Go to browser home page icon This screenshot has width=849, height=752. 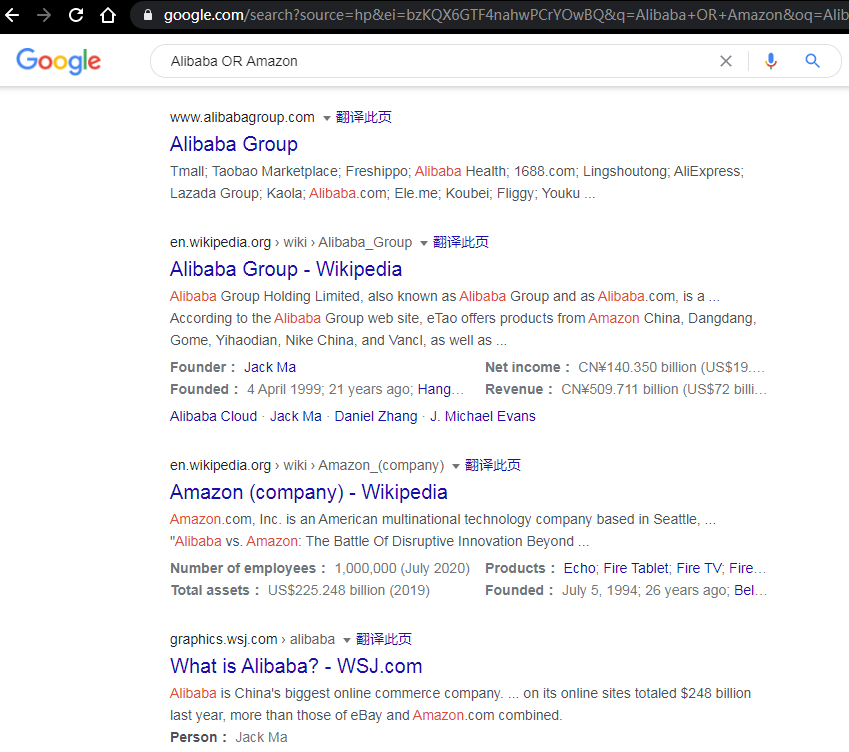click(x=107, y=15)
